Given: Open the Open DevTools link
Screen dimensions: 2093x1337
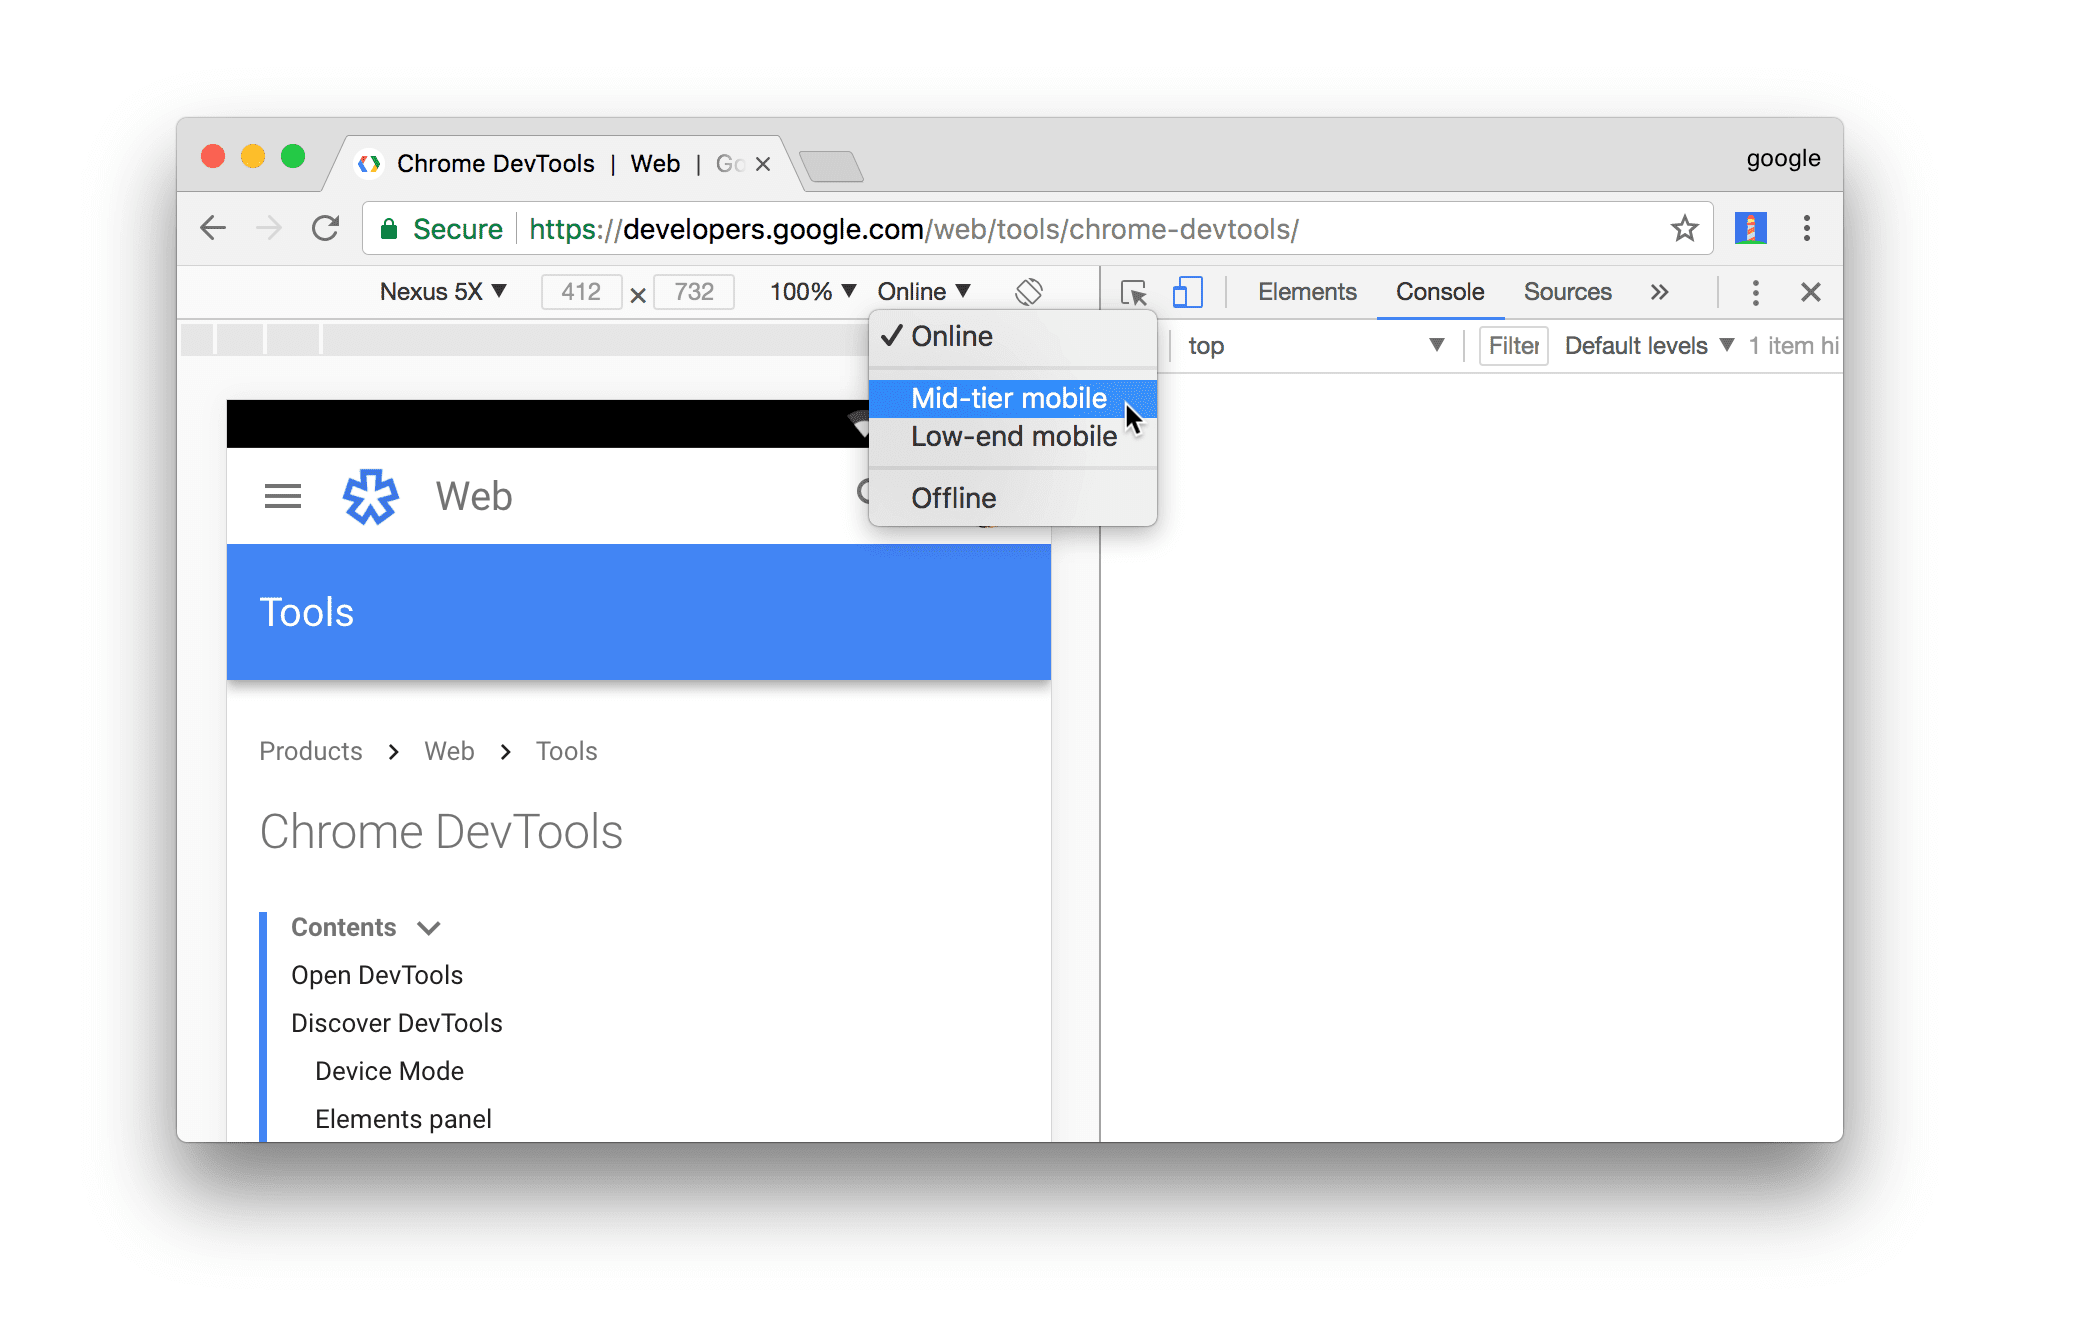Looking at the screenshot, I should click(377, 975).
